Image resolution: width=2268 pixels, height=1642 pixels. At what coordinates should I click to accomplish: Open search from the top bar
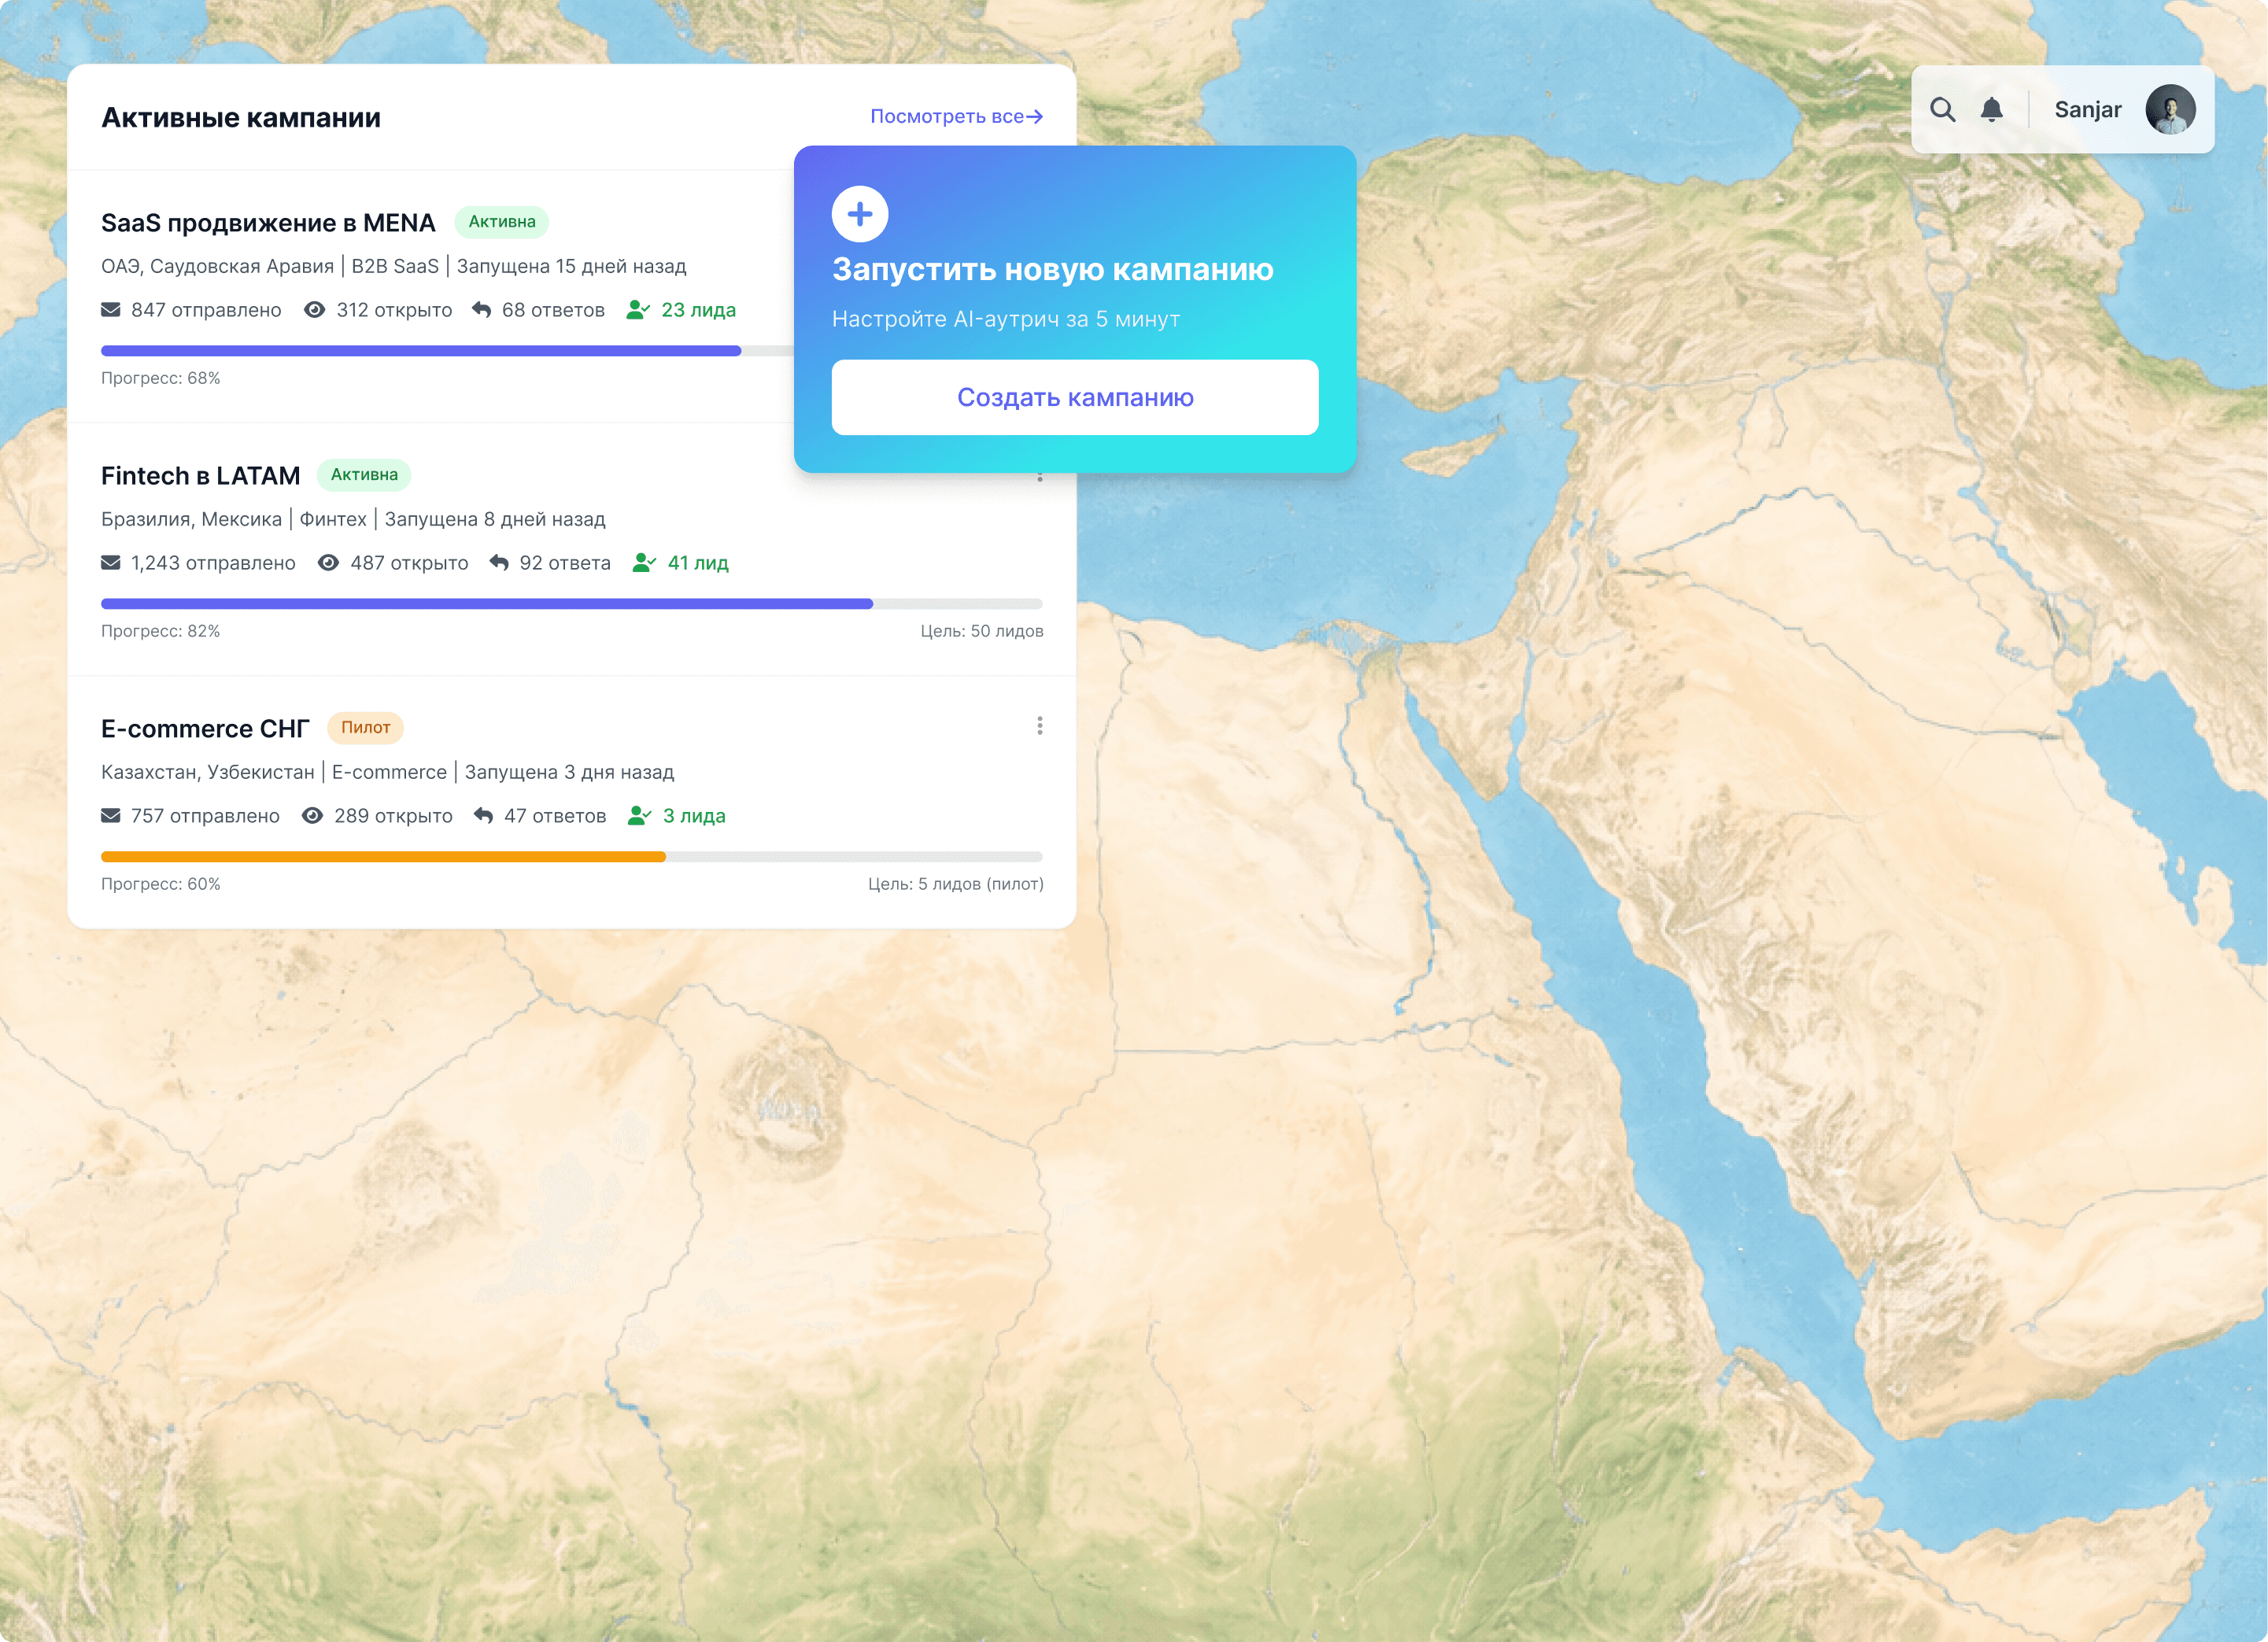click(1944, 109)
